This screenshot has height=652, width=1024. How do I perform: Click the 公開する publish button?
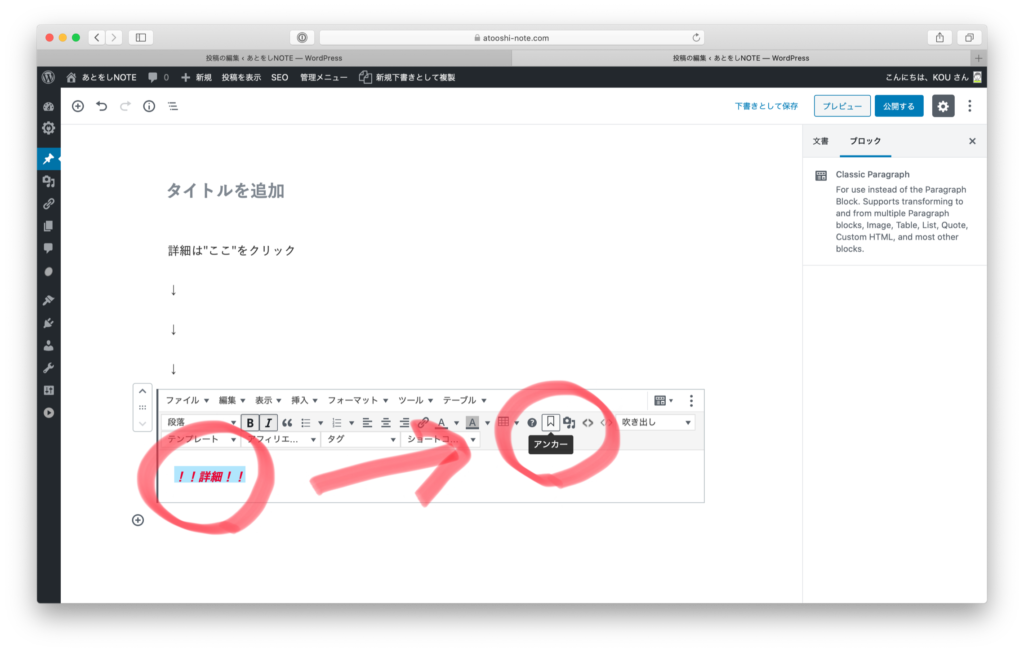click(x=898, y=106)
